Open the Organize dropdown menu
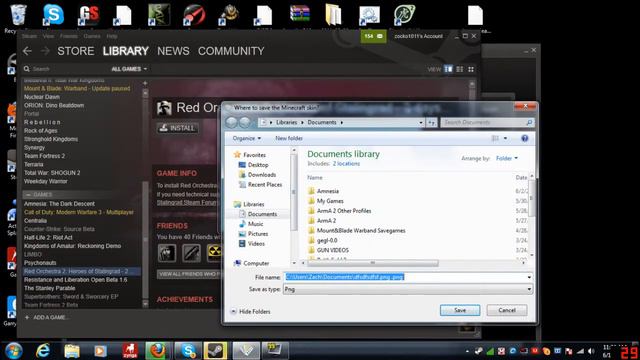The height and width of the screenshot is (360, 640). 247,138
